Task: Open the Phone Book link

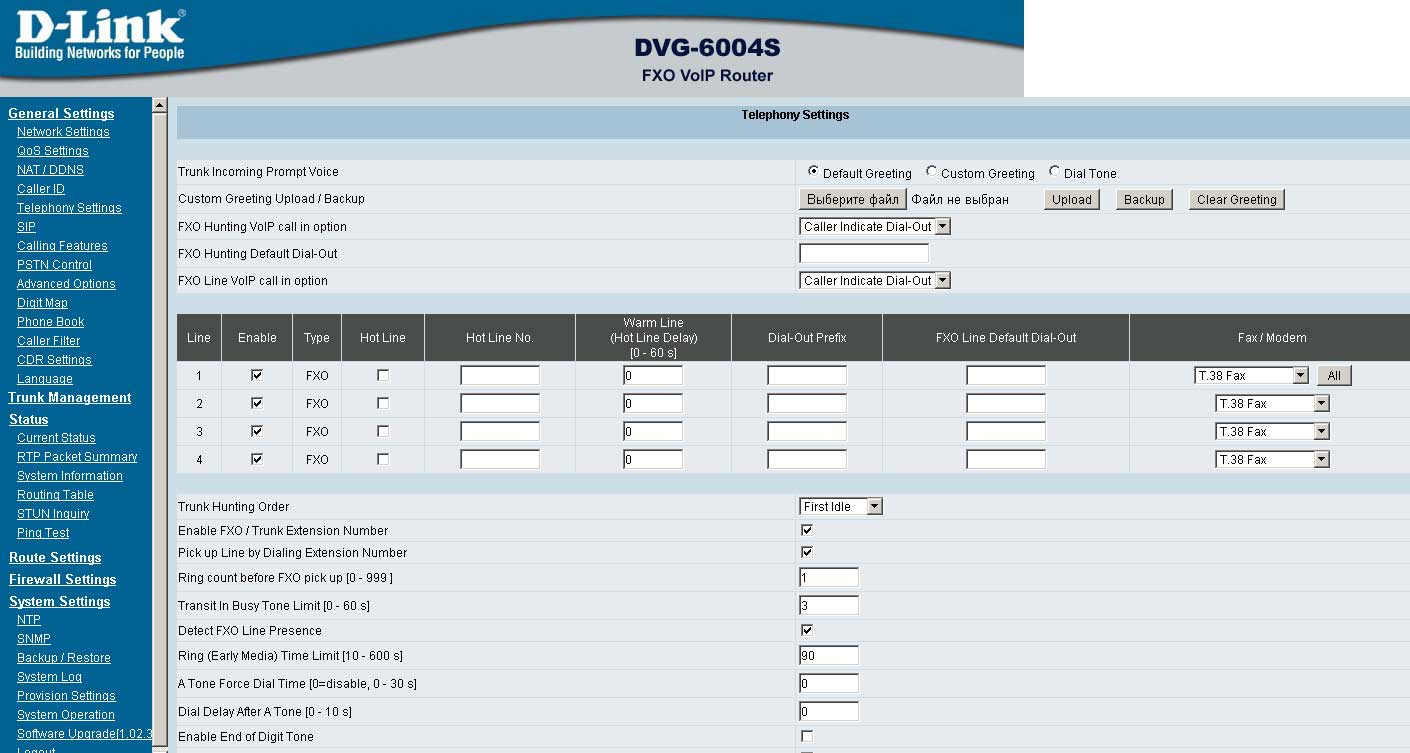Action: pyautogui.click(x=50, y=322)
